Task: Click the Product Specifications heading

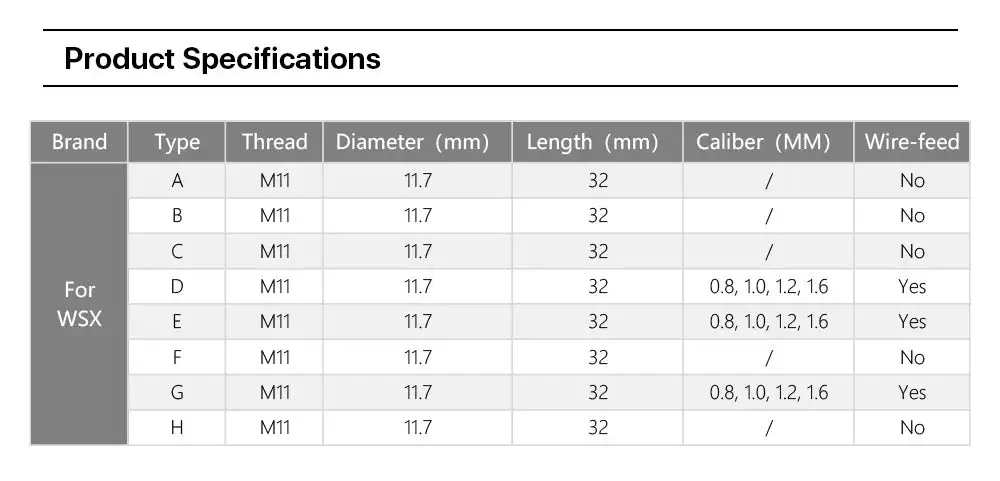Action: pos(223,59)
